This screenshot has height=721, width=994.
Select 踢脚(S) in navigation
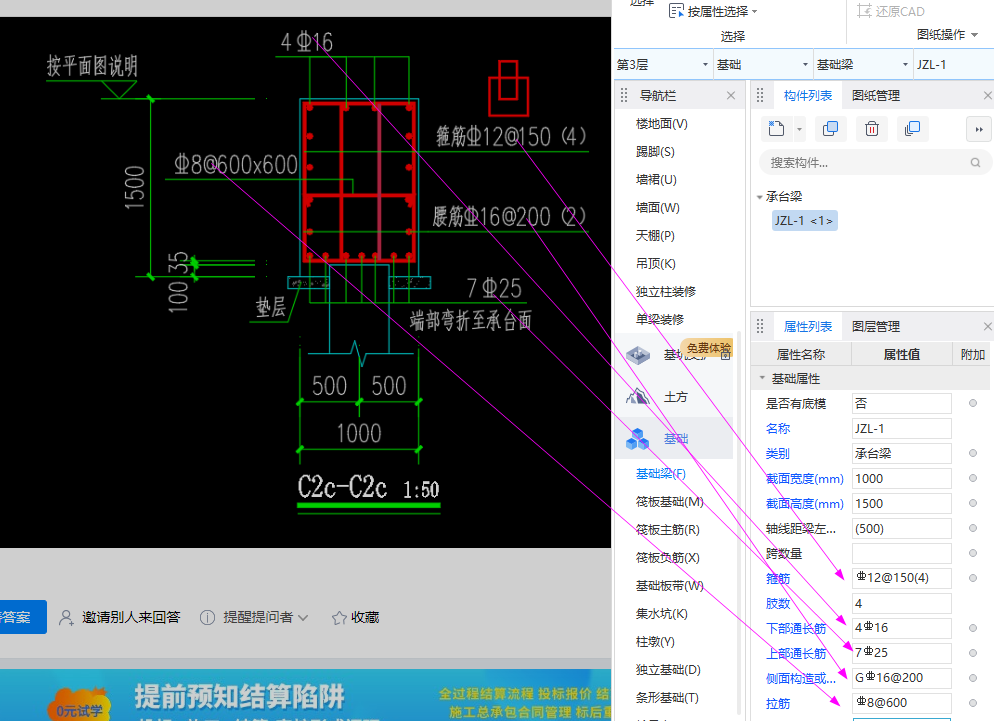tap(655, 152)
